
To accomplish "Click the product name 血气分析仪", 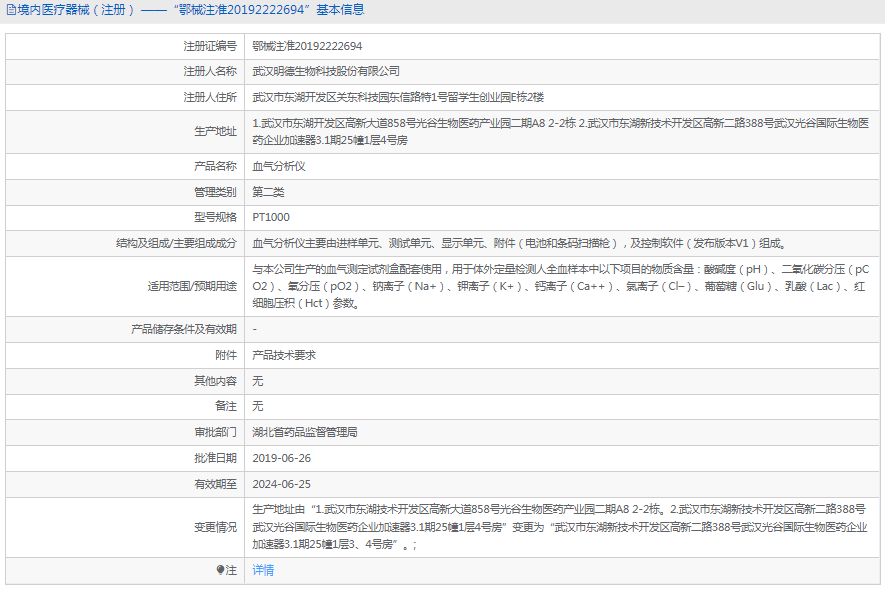I will [279, 167].
